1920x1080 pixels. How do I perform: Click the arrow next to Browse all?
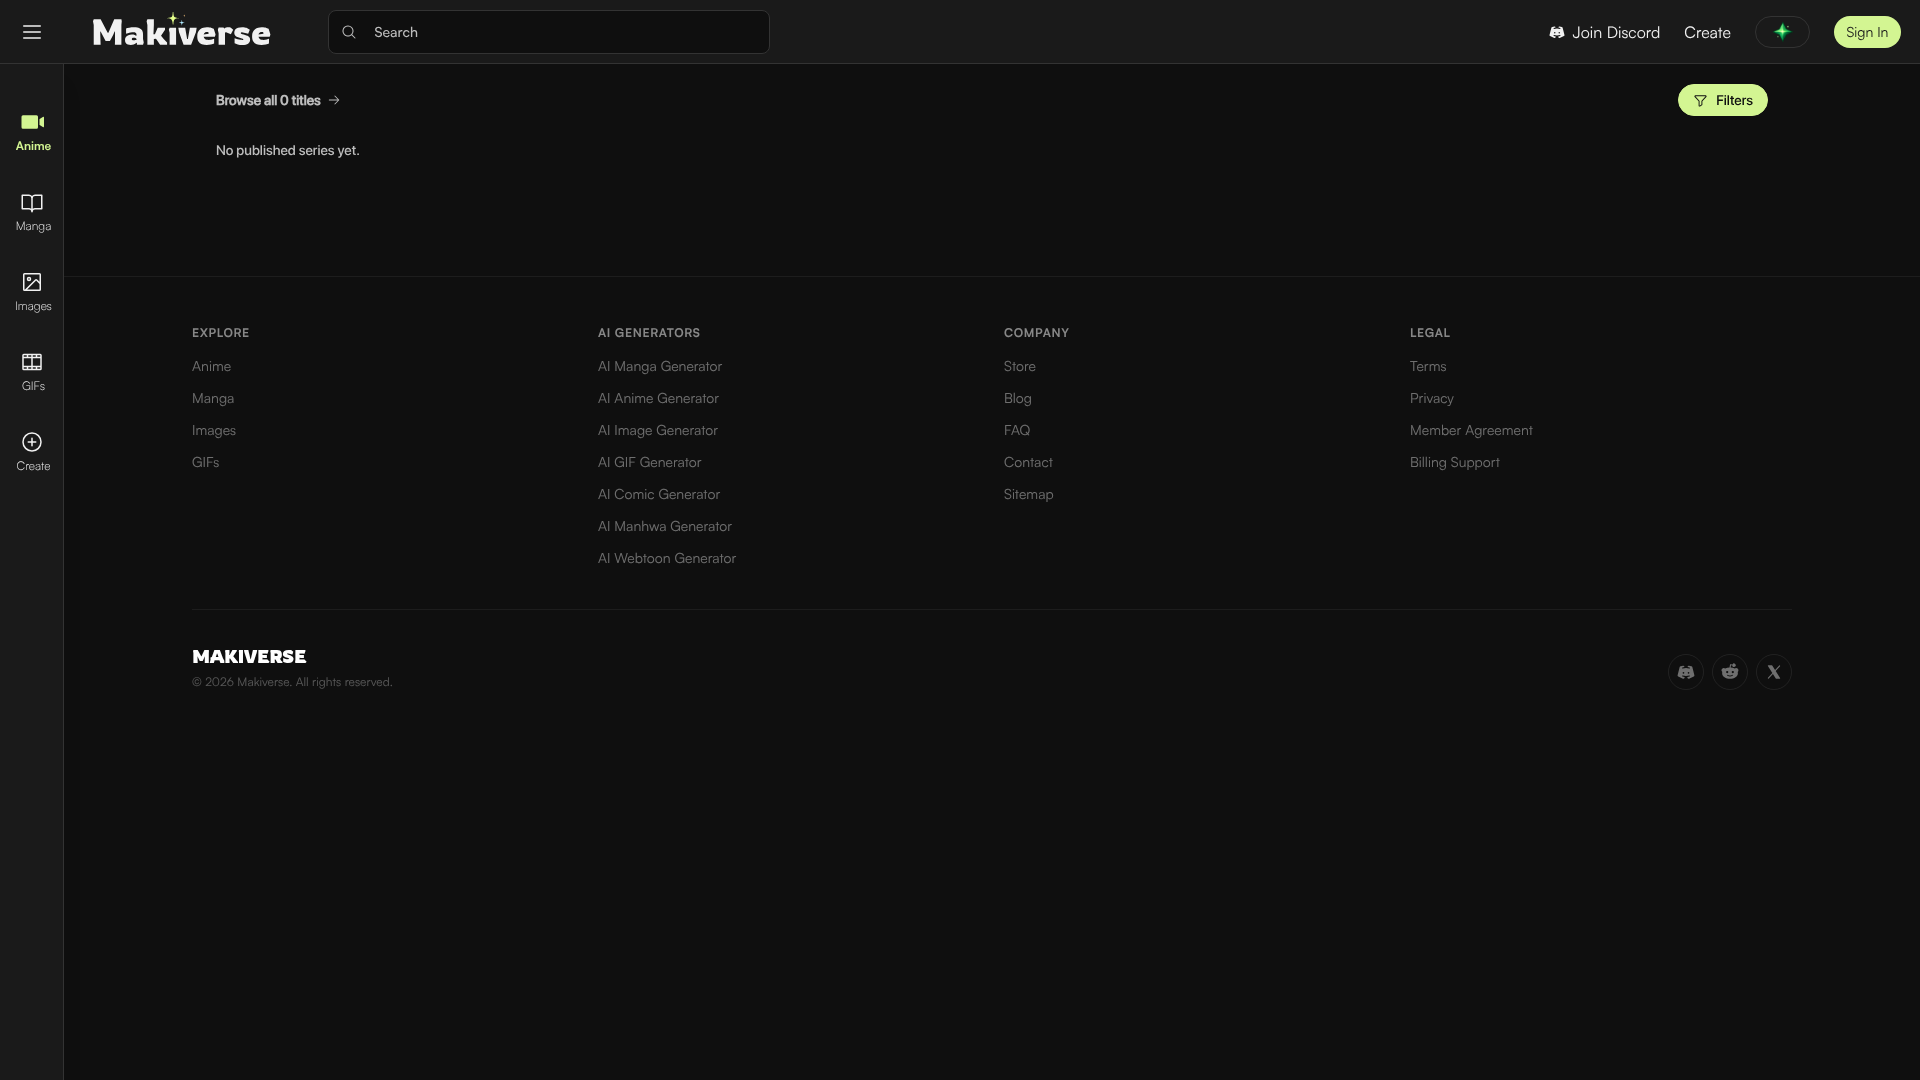click(x=334, y=100)
